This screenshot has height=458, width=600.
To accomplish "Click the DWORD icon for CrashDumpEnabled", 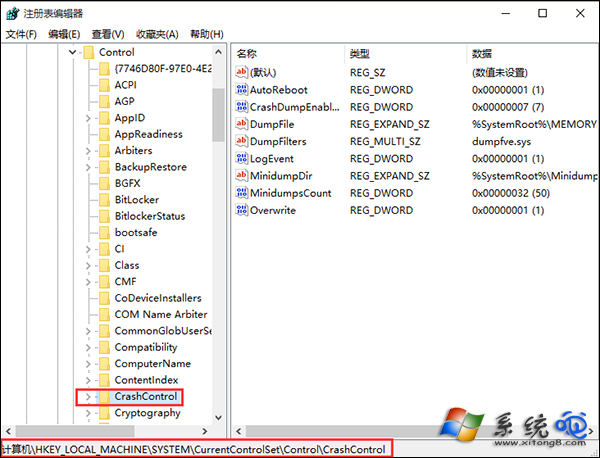I will (x=241, y=106).
